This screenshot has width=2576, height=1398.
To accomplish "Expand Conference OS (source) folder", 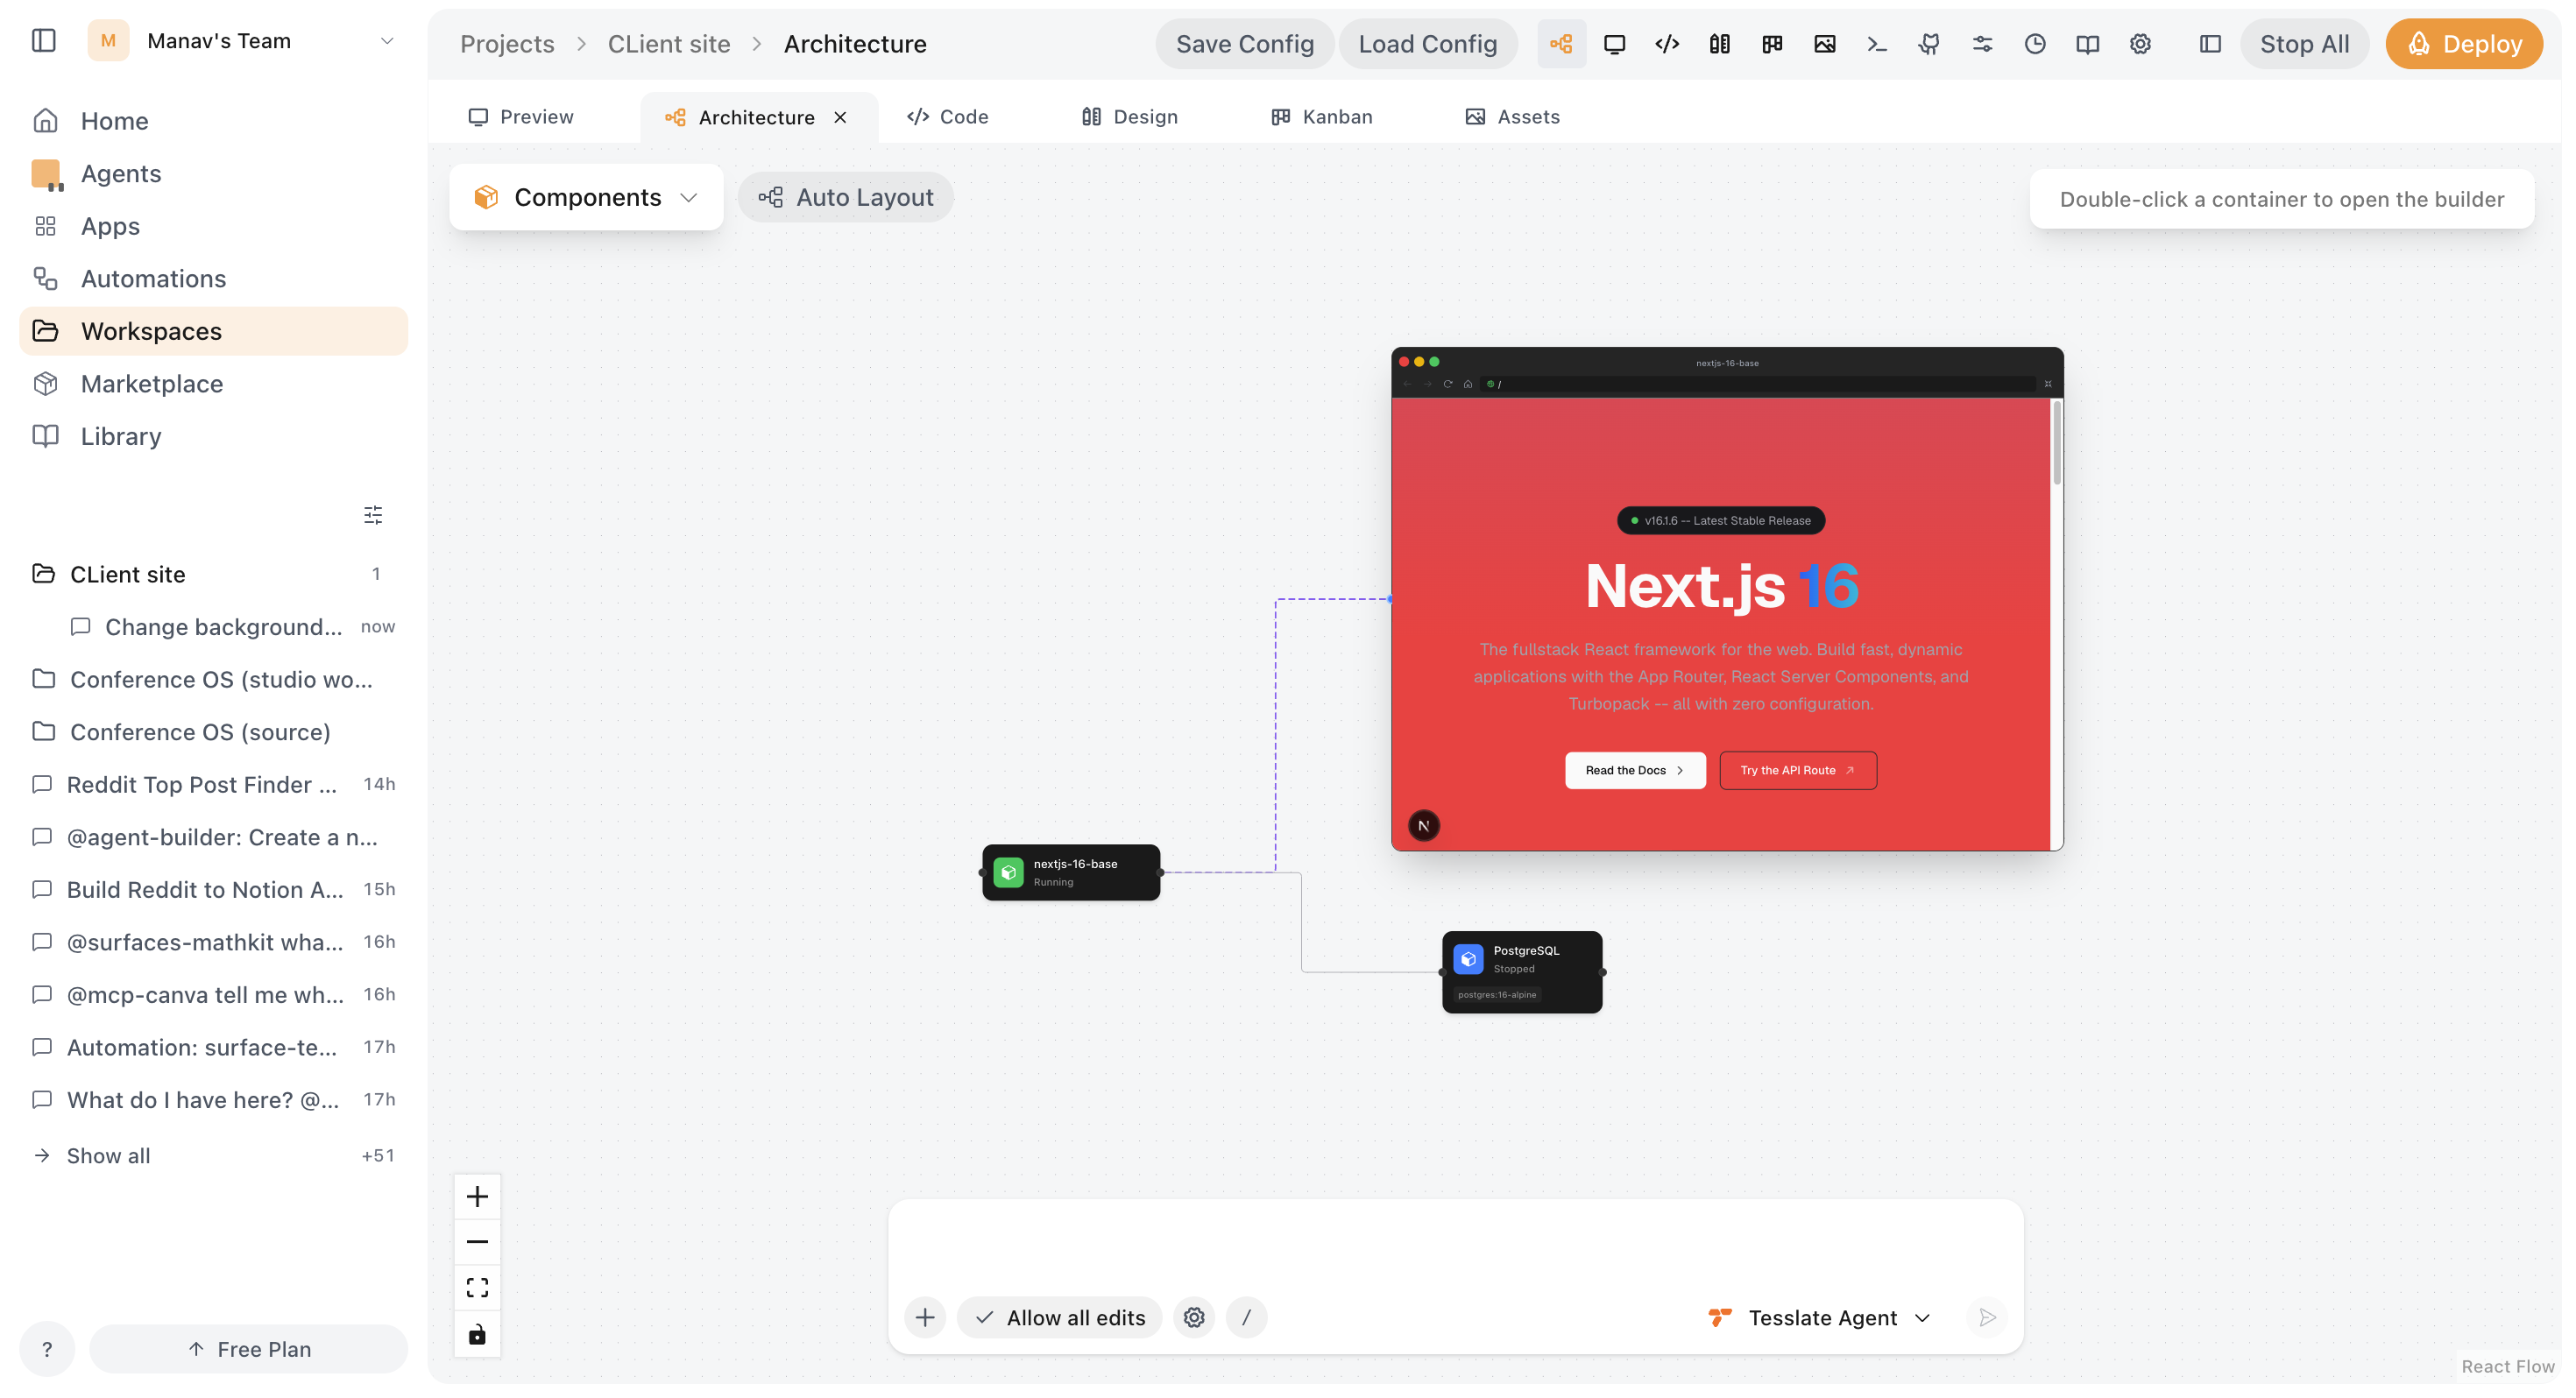I will [x=213, y=732].
